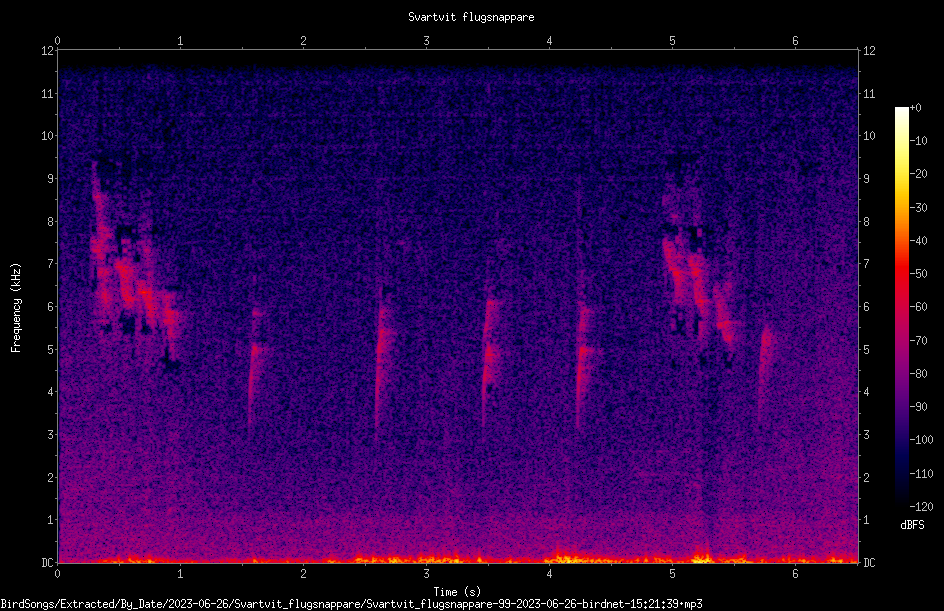Click the "0" tick on the bottom time axis
The width and height of the screenshot is (944, 611).
[57, 574]
